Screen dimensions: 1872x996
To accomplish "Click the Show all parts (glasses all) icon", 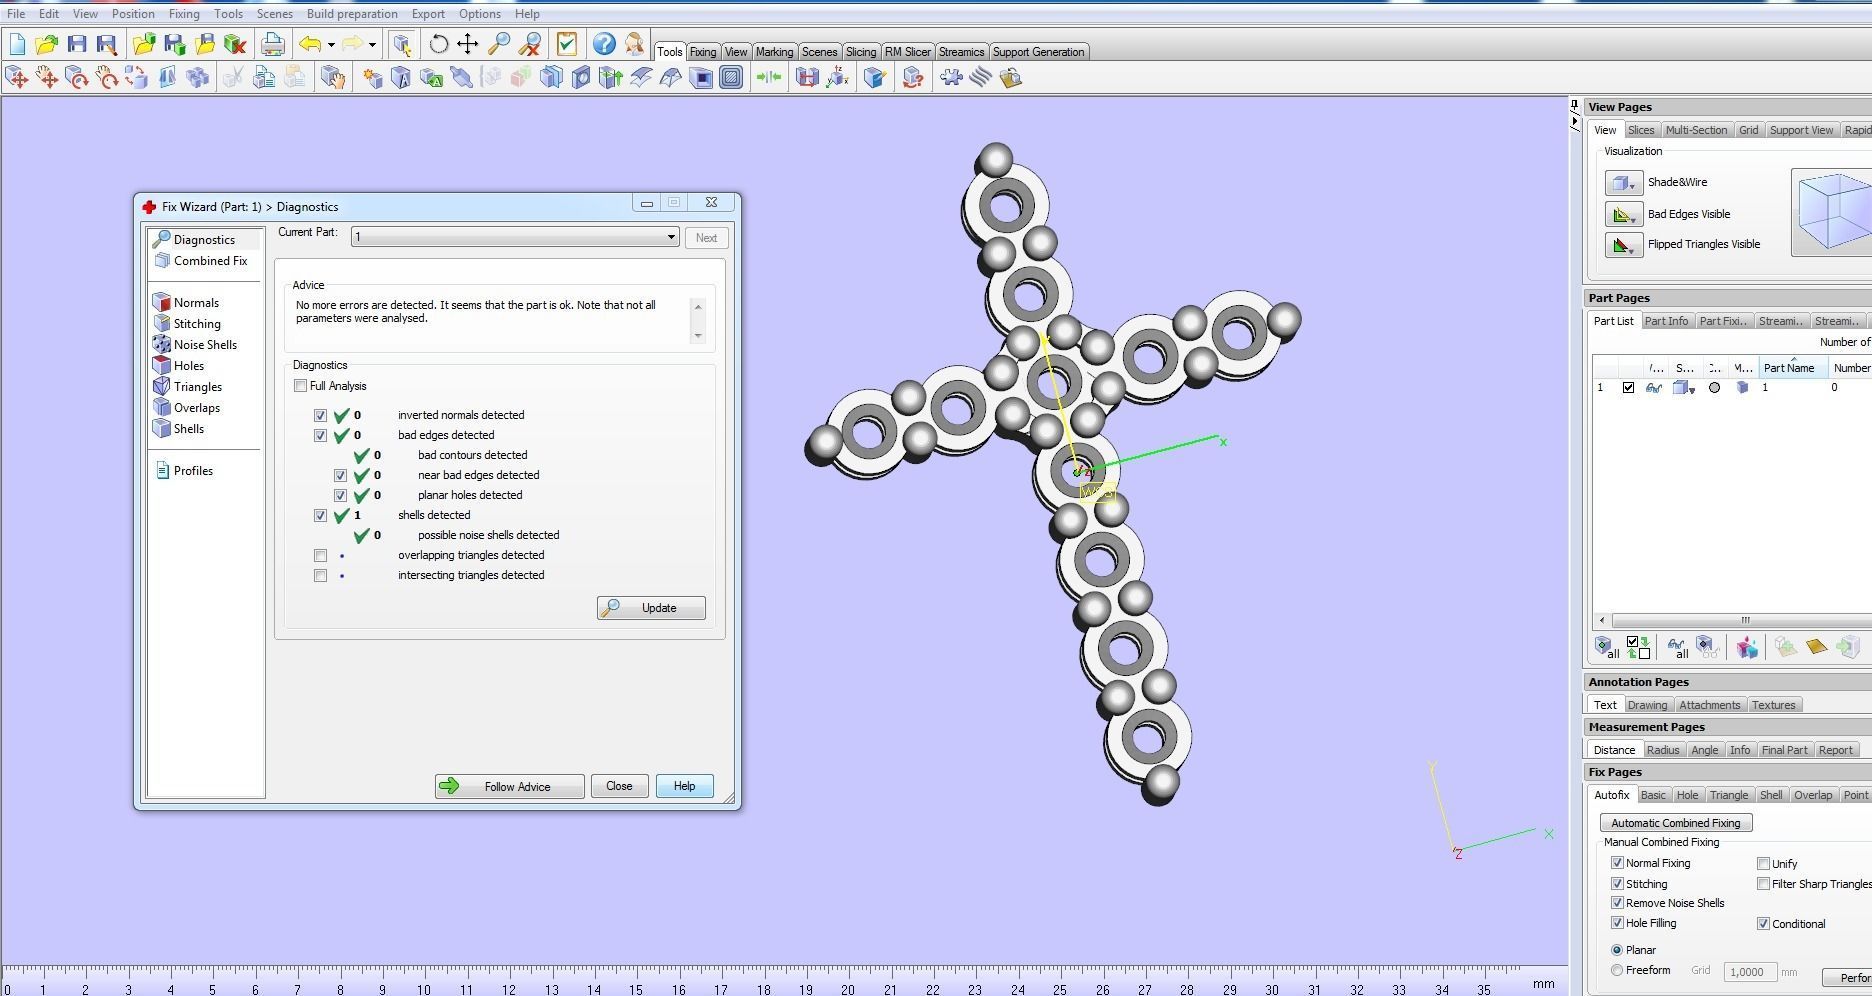I will pyautogui.click(x=1677, y=647).
